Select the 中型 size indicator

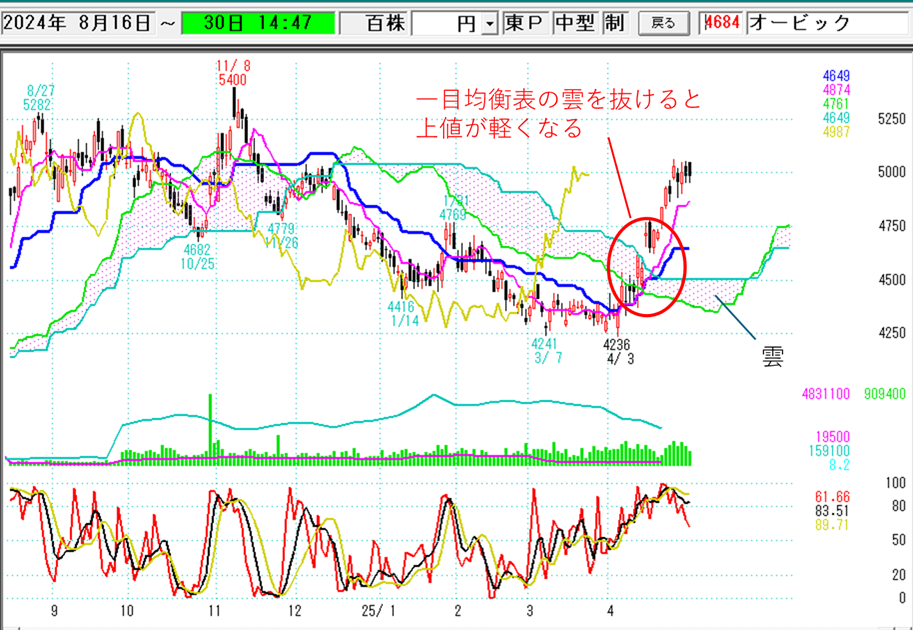pyautogui.click(x=576, y=23)
